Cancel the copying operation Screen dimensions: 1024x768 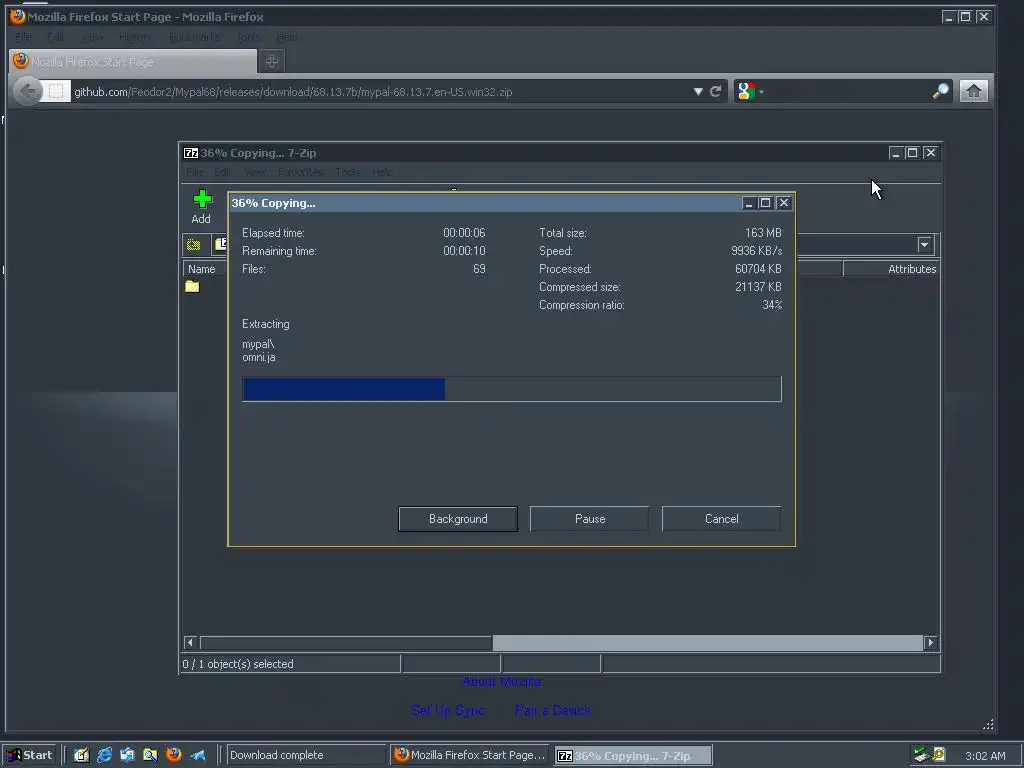[x=722, y=519]
